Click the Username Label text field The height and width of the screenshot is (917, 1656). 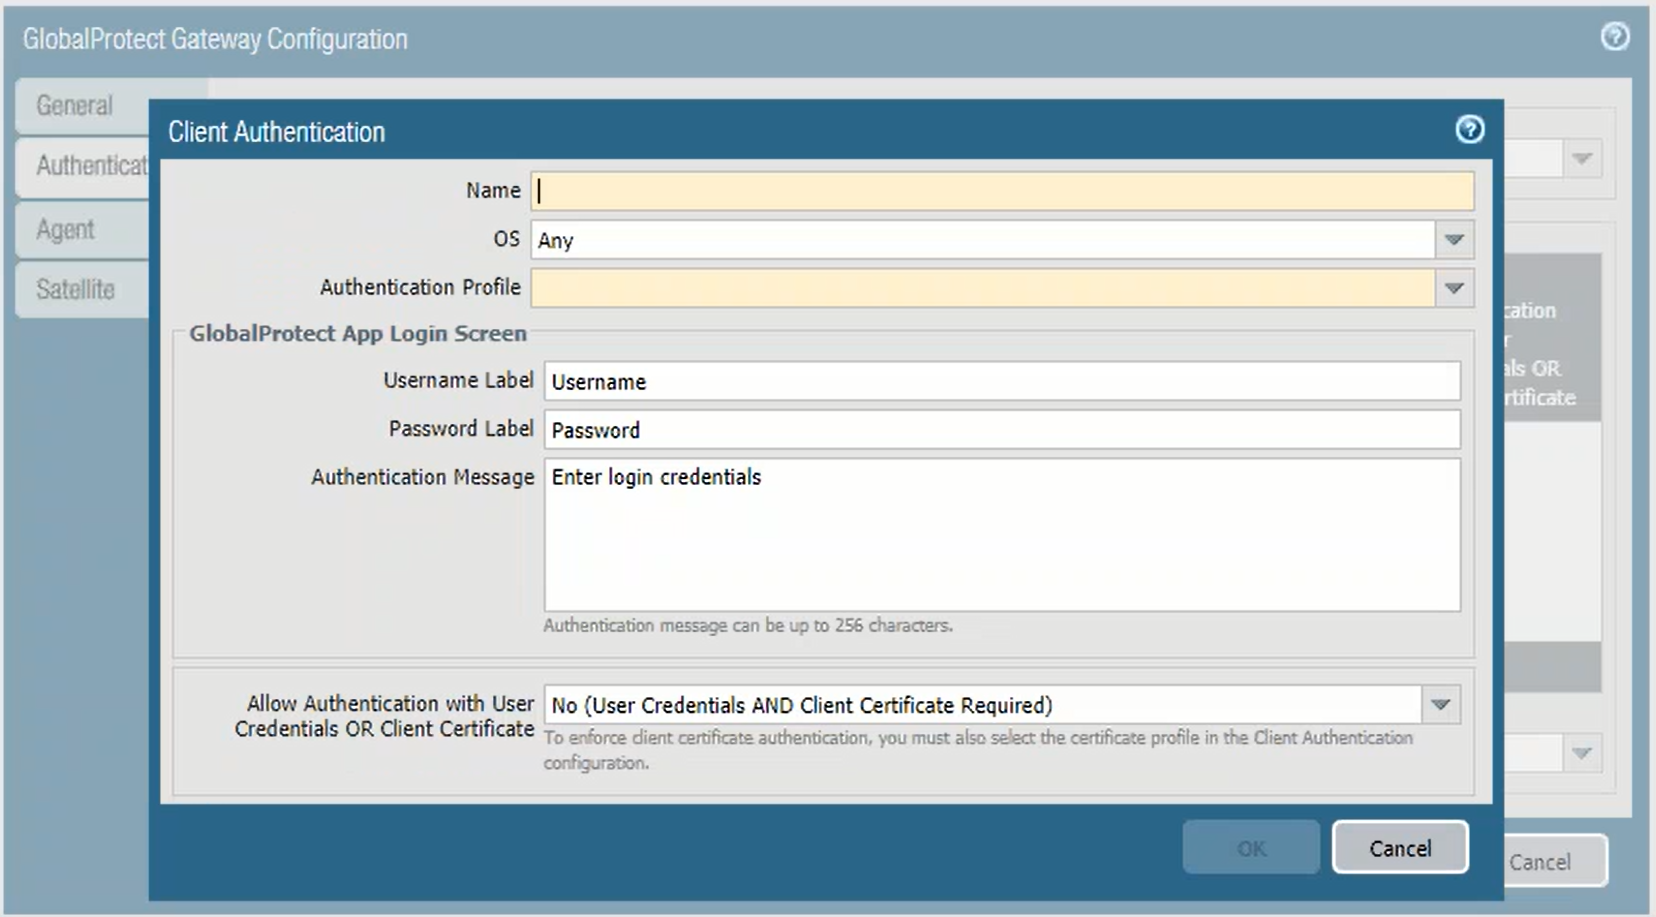pyautogui.click(x=1001, y=382)
